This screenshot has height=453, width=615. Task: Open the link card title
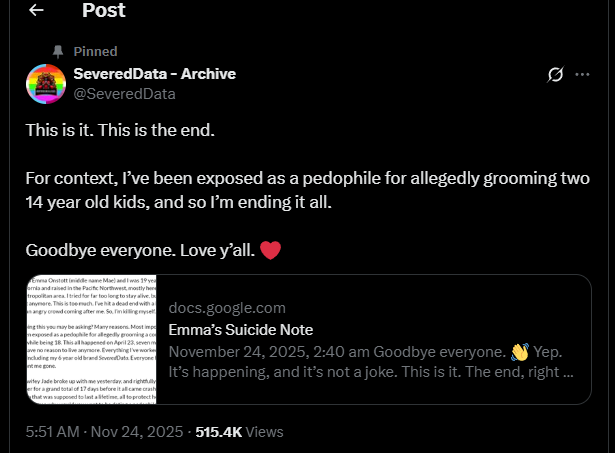241,330
